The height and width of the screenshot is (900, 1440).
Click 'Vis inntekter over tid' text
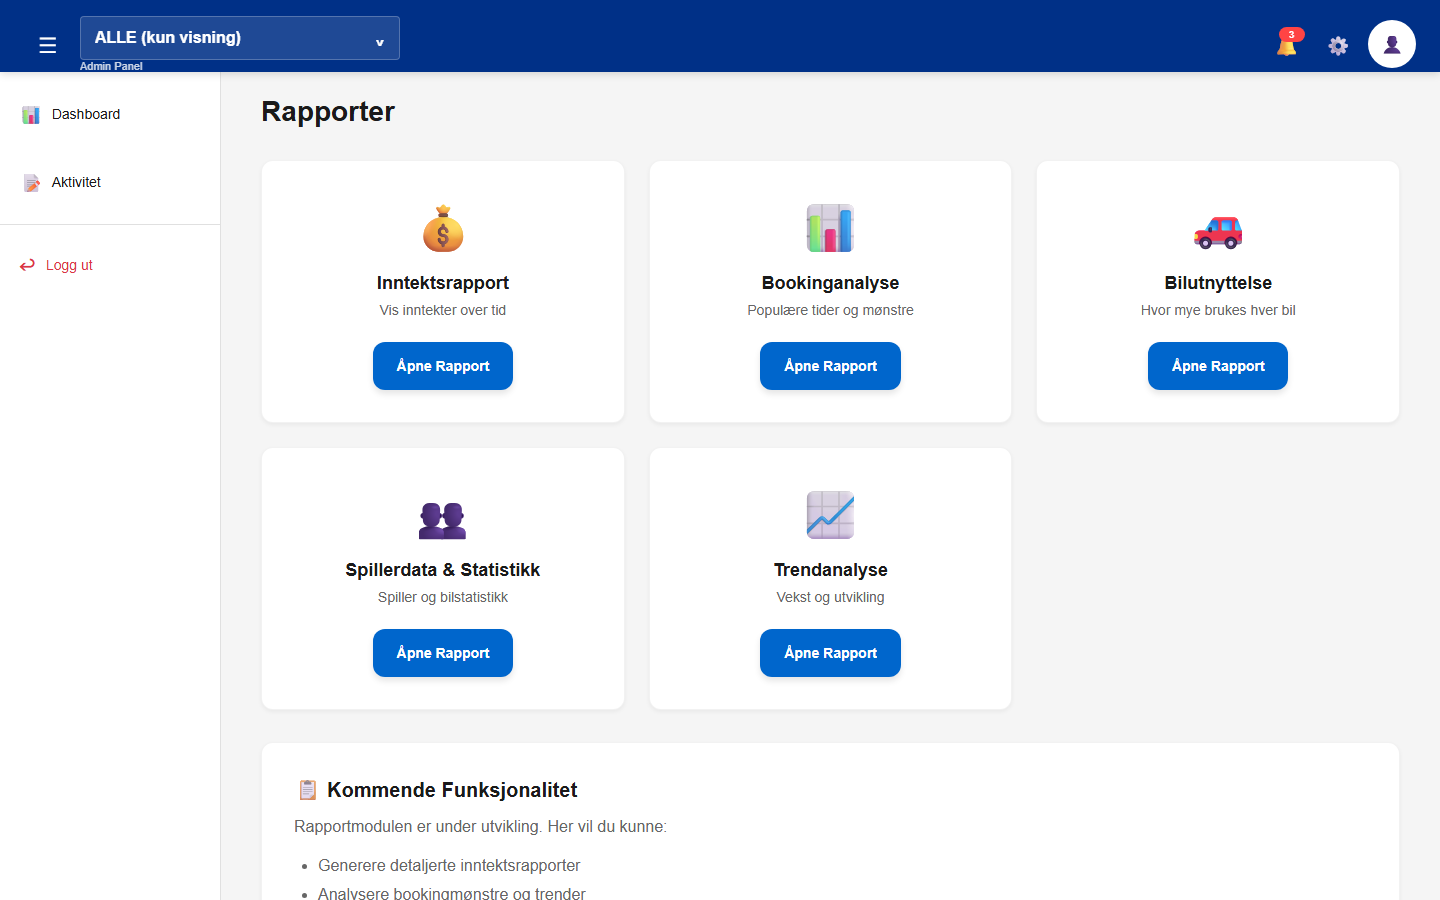click(x=443, y=310)
